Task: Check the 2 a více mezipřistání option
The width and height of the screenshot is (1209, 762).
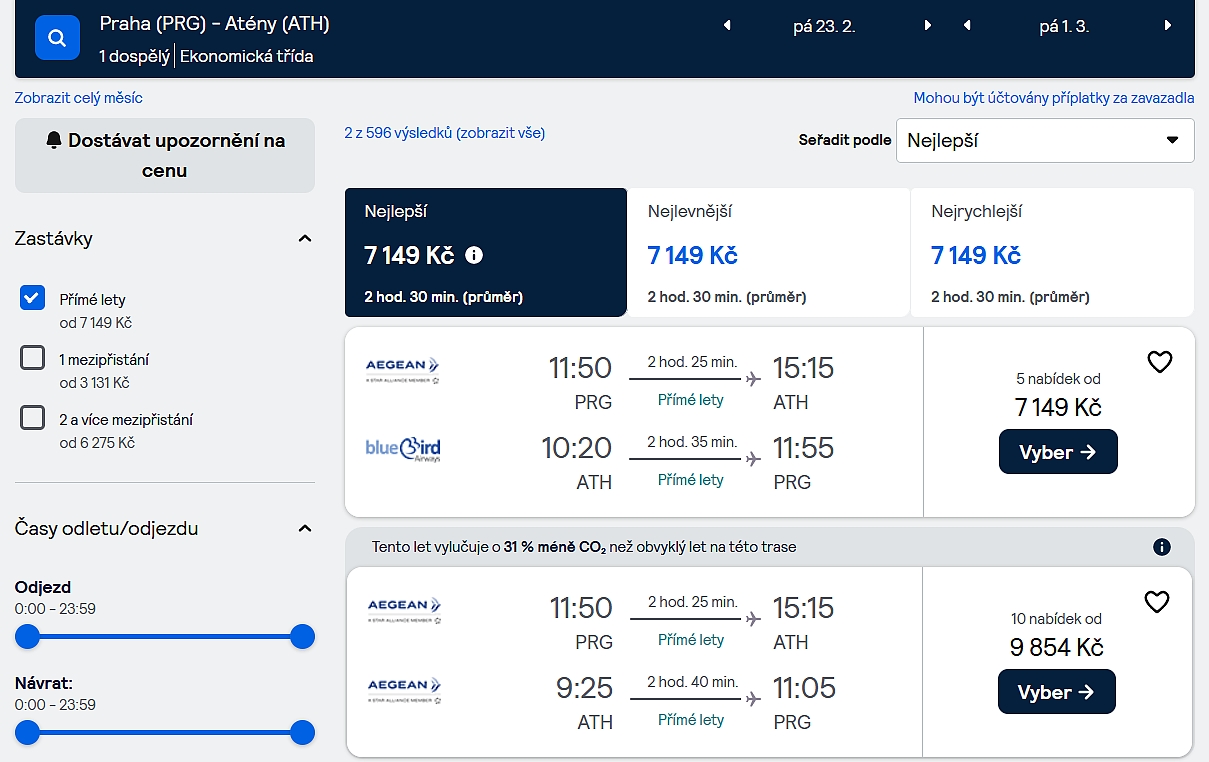Action: [33, 418]
